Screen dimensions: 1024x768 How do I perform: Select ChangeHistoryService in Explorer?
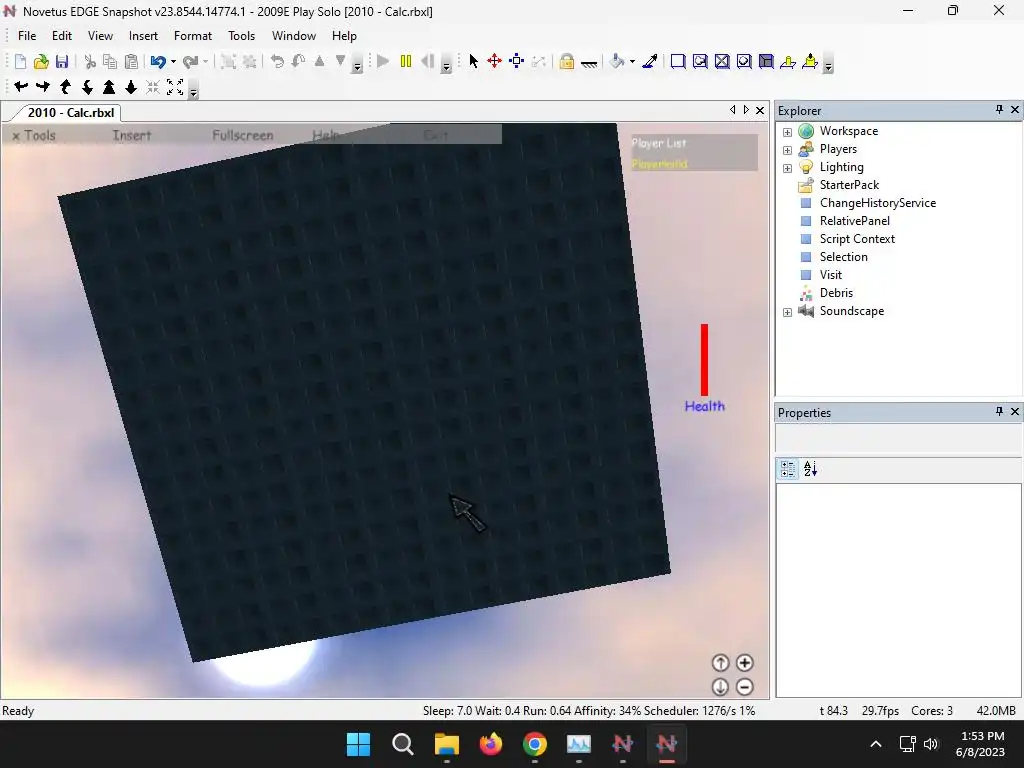click(878, 203)
